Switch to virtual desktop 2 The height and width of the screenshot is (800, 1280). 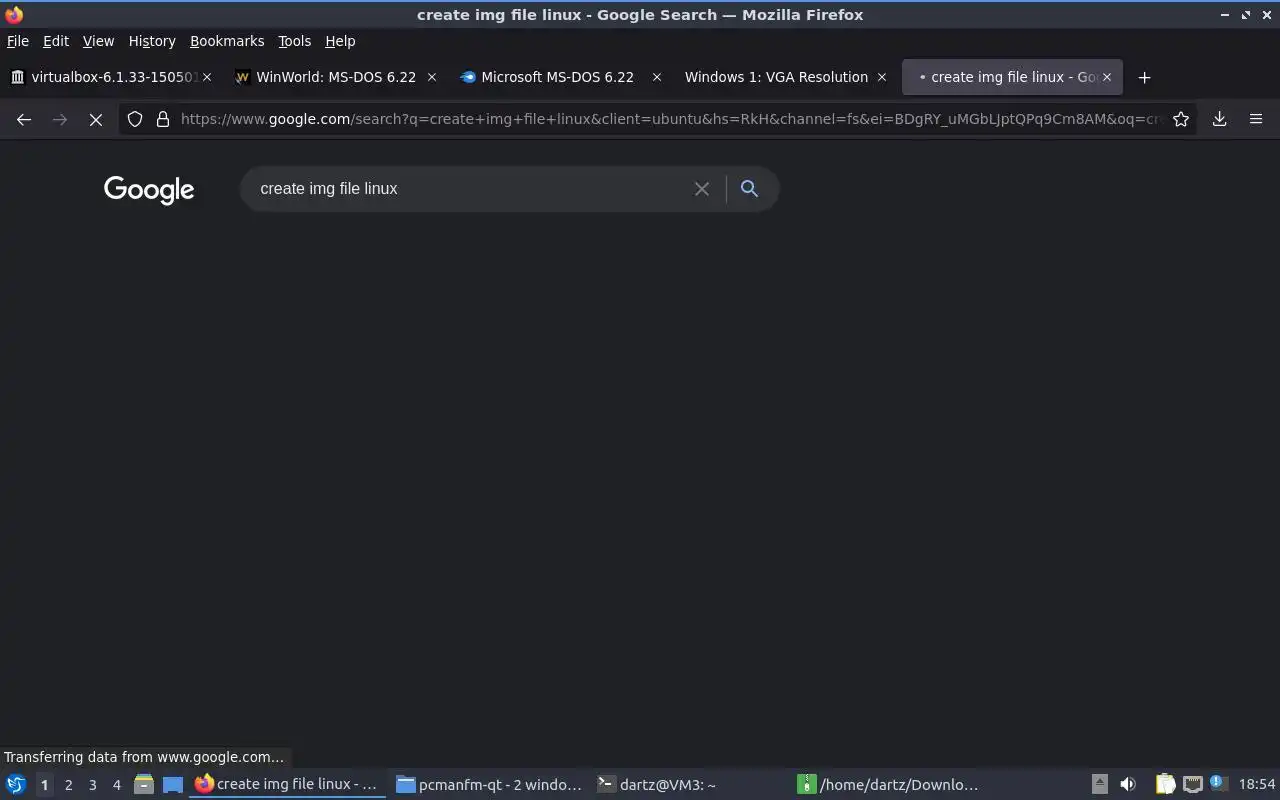pos(68,785)
